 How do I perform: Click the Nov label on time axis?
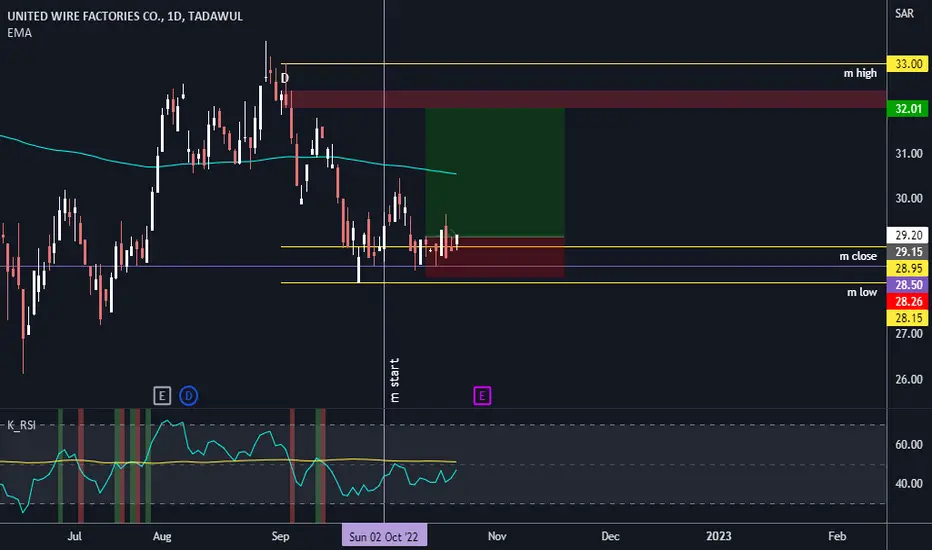coord(497,536)
